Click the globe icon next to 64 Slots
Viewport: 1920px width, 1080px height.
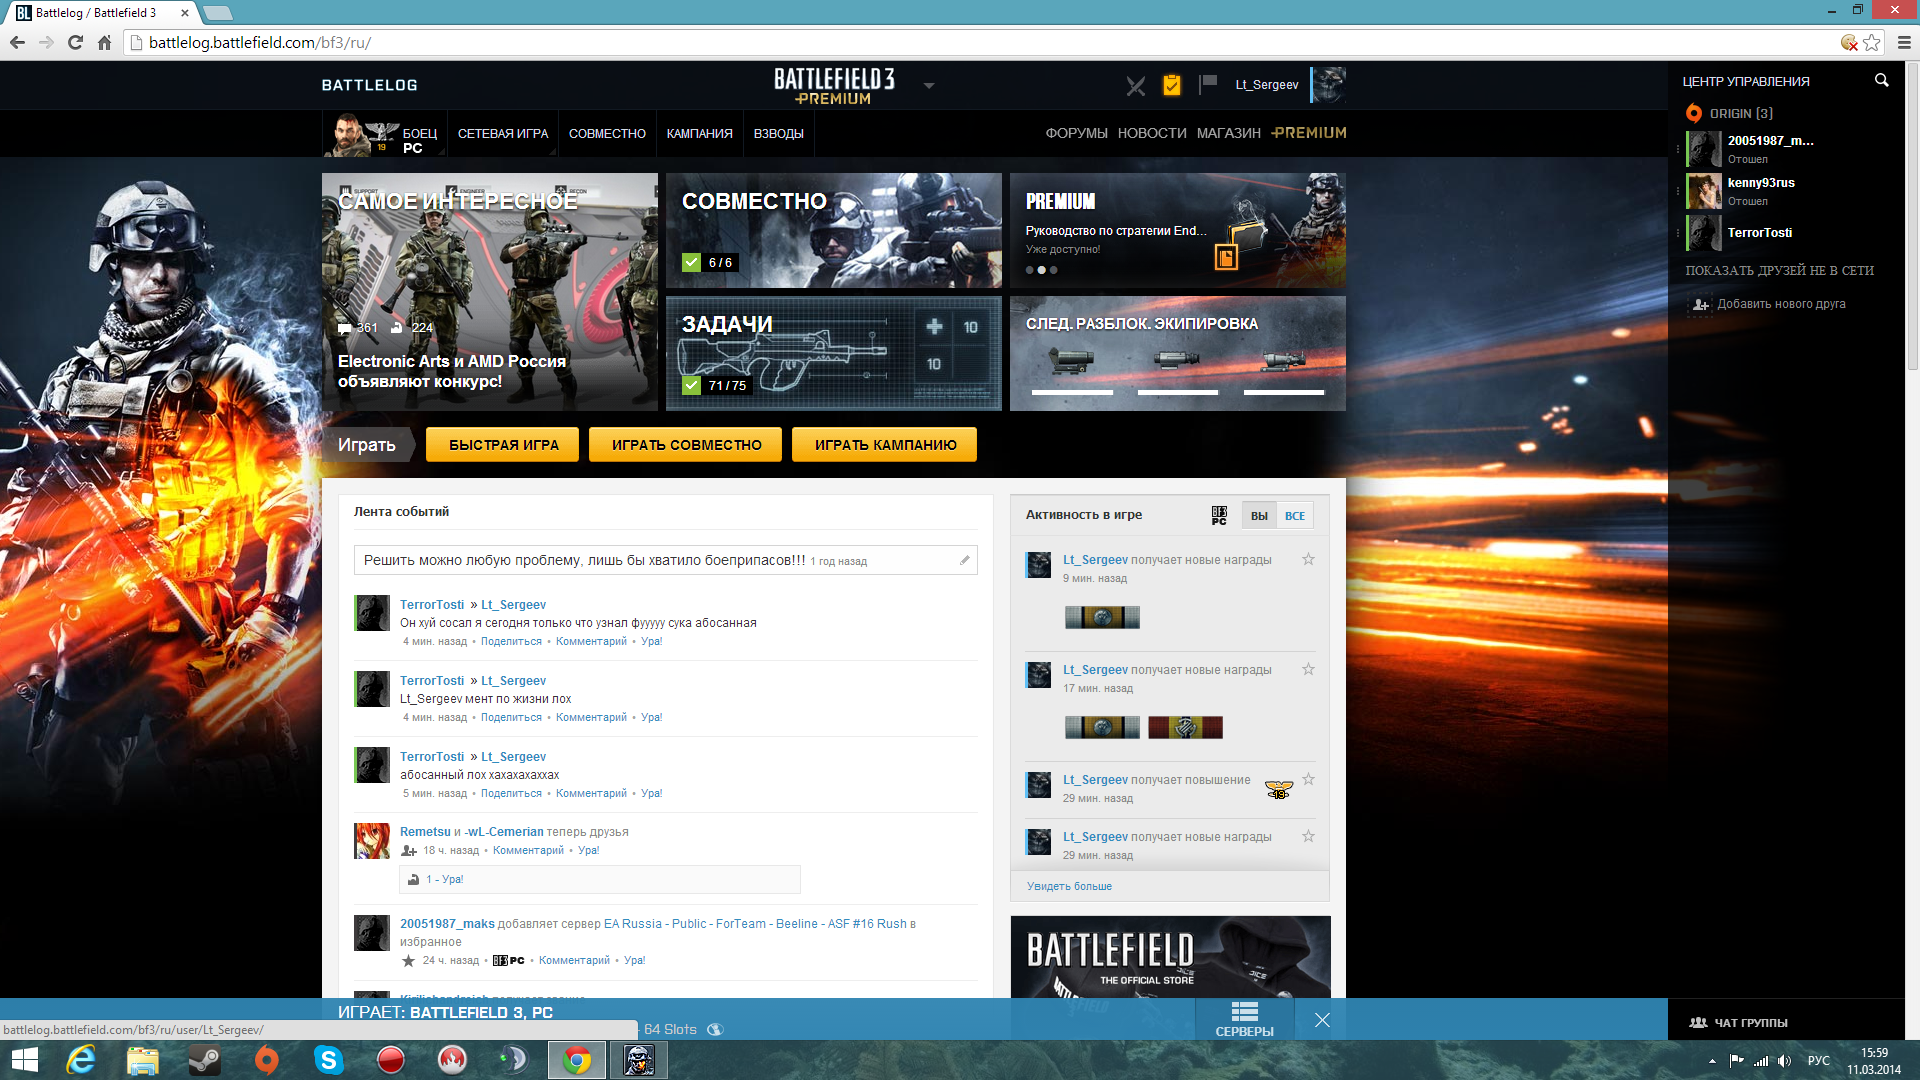[x=714, y=1030]
